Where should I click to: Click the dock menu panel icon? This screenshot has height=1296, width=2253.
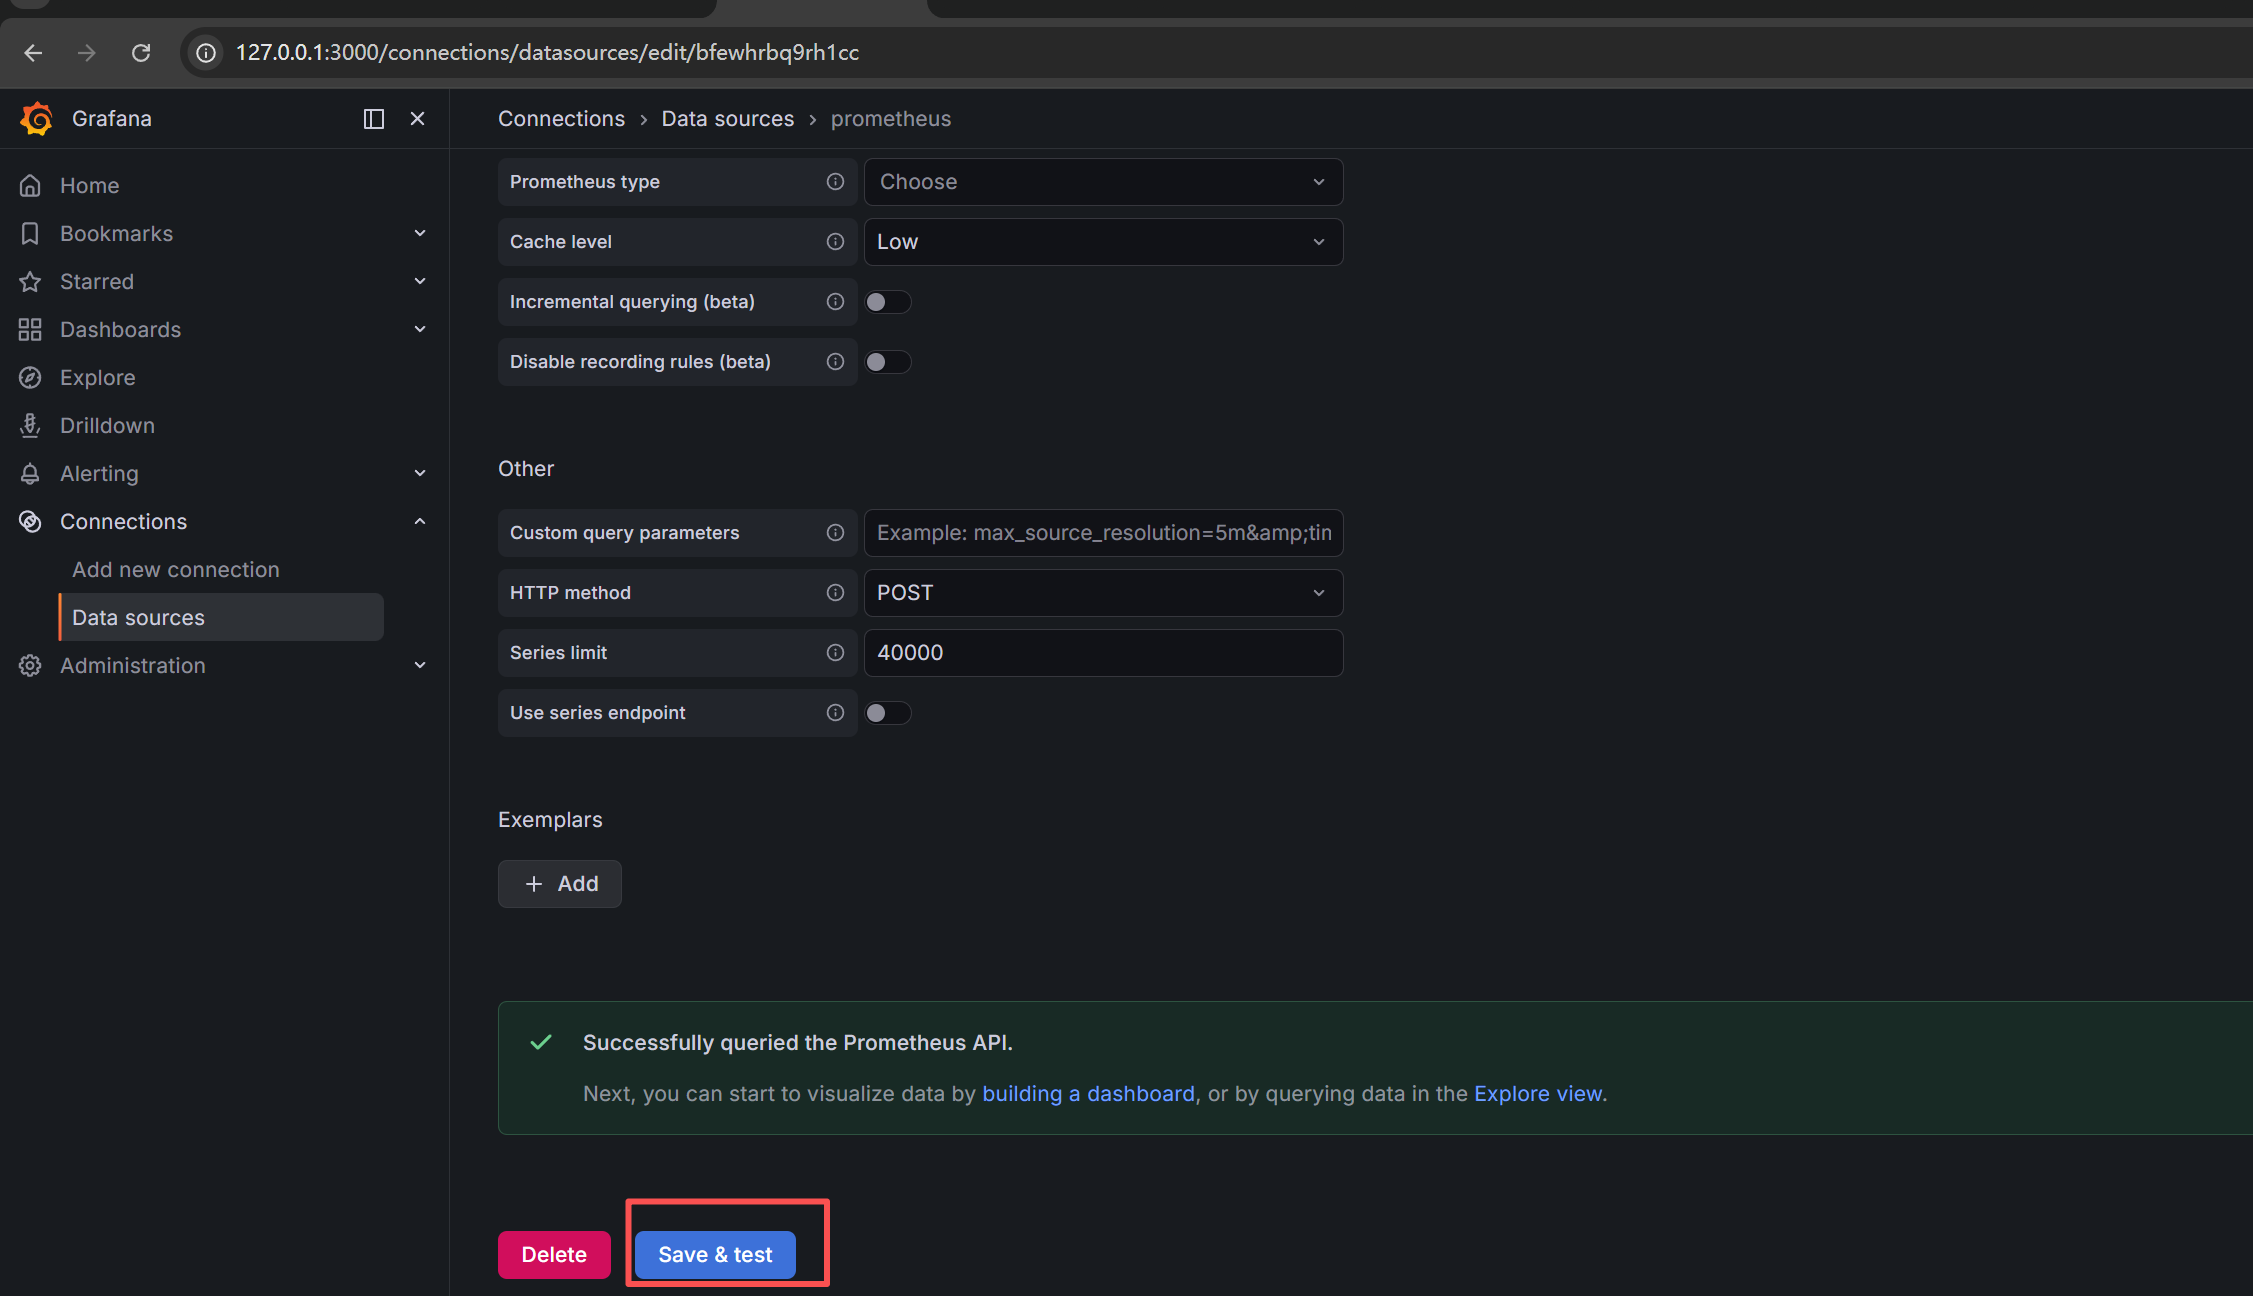(x=374, y=119)
